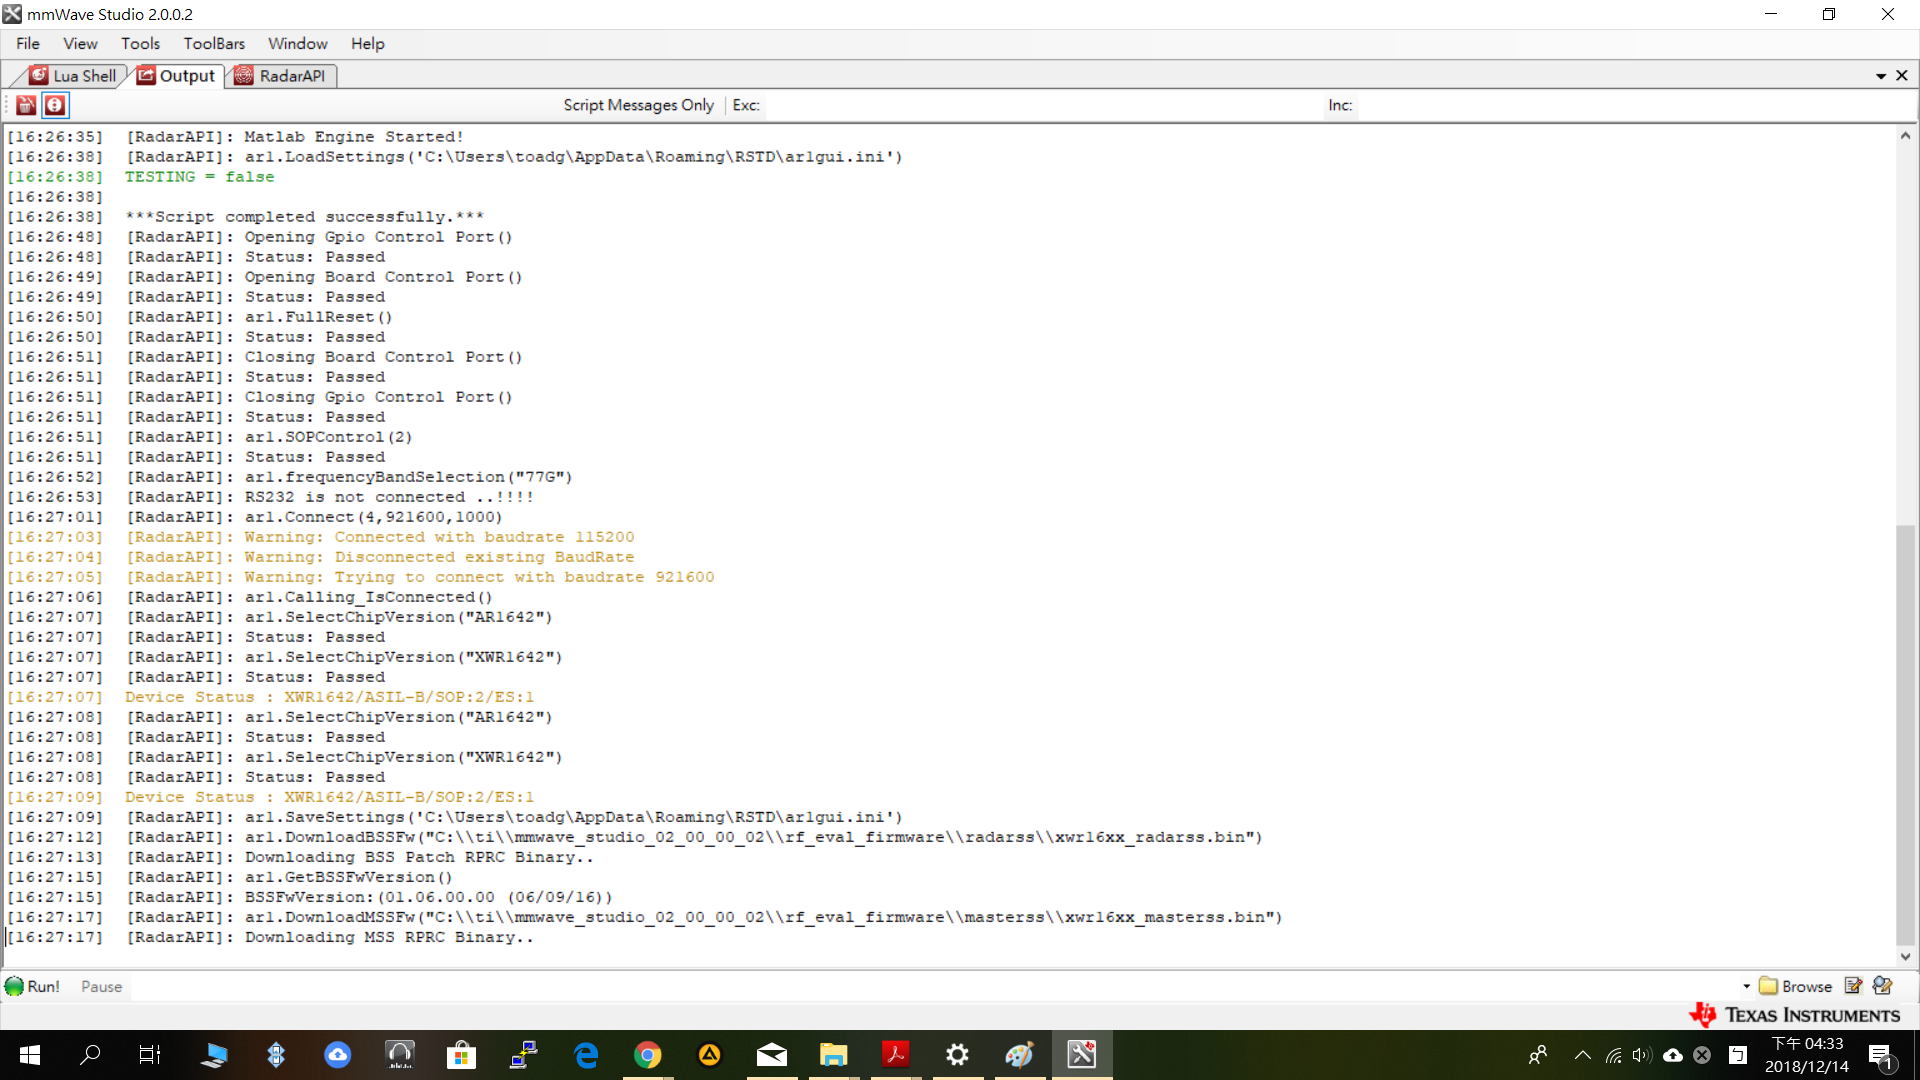The height and width of the screenshot is (1080, 1920).
Task: Open Google Chrome from the taskbar
Action: pyautogui.click(x=648, y=1055)
